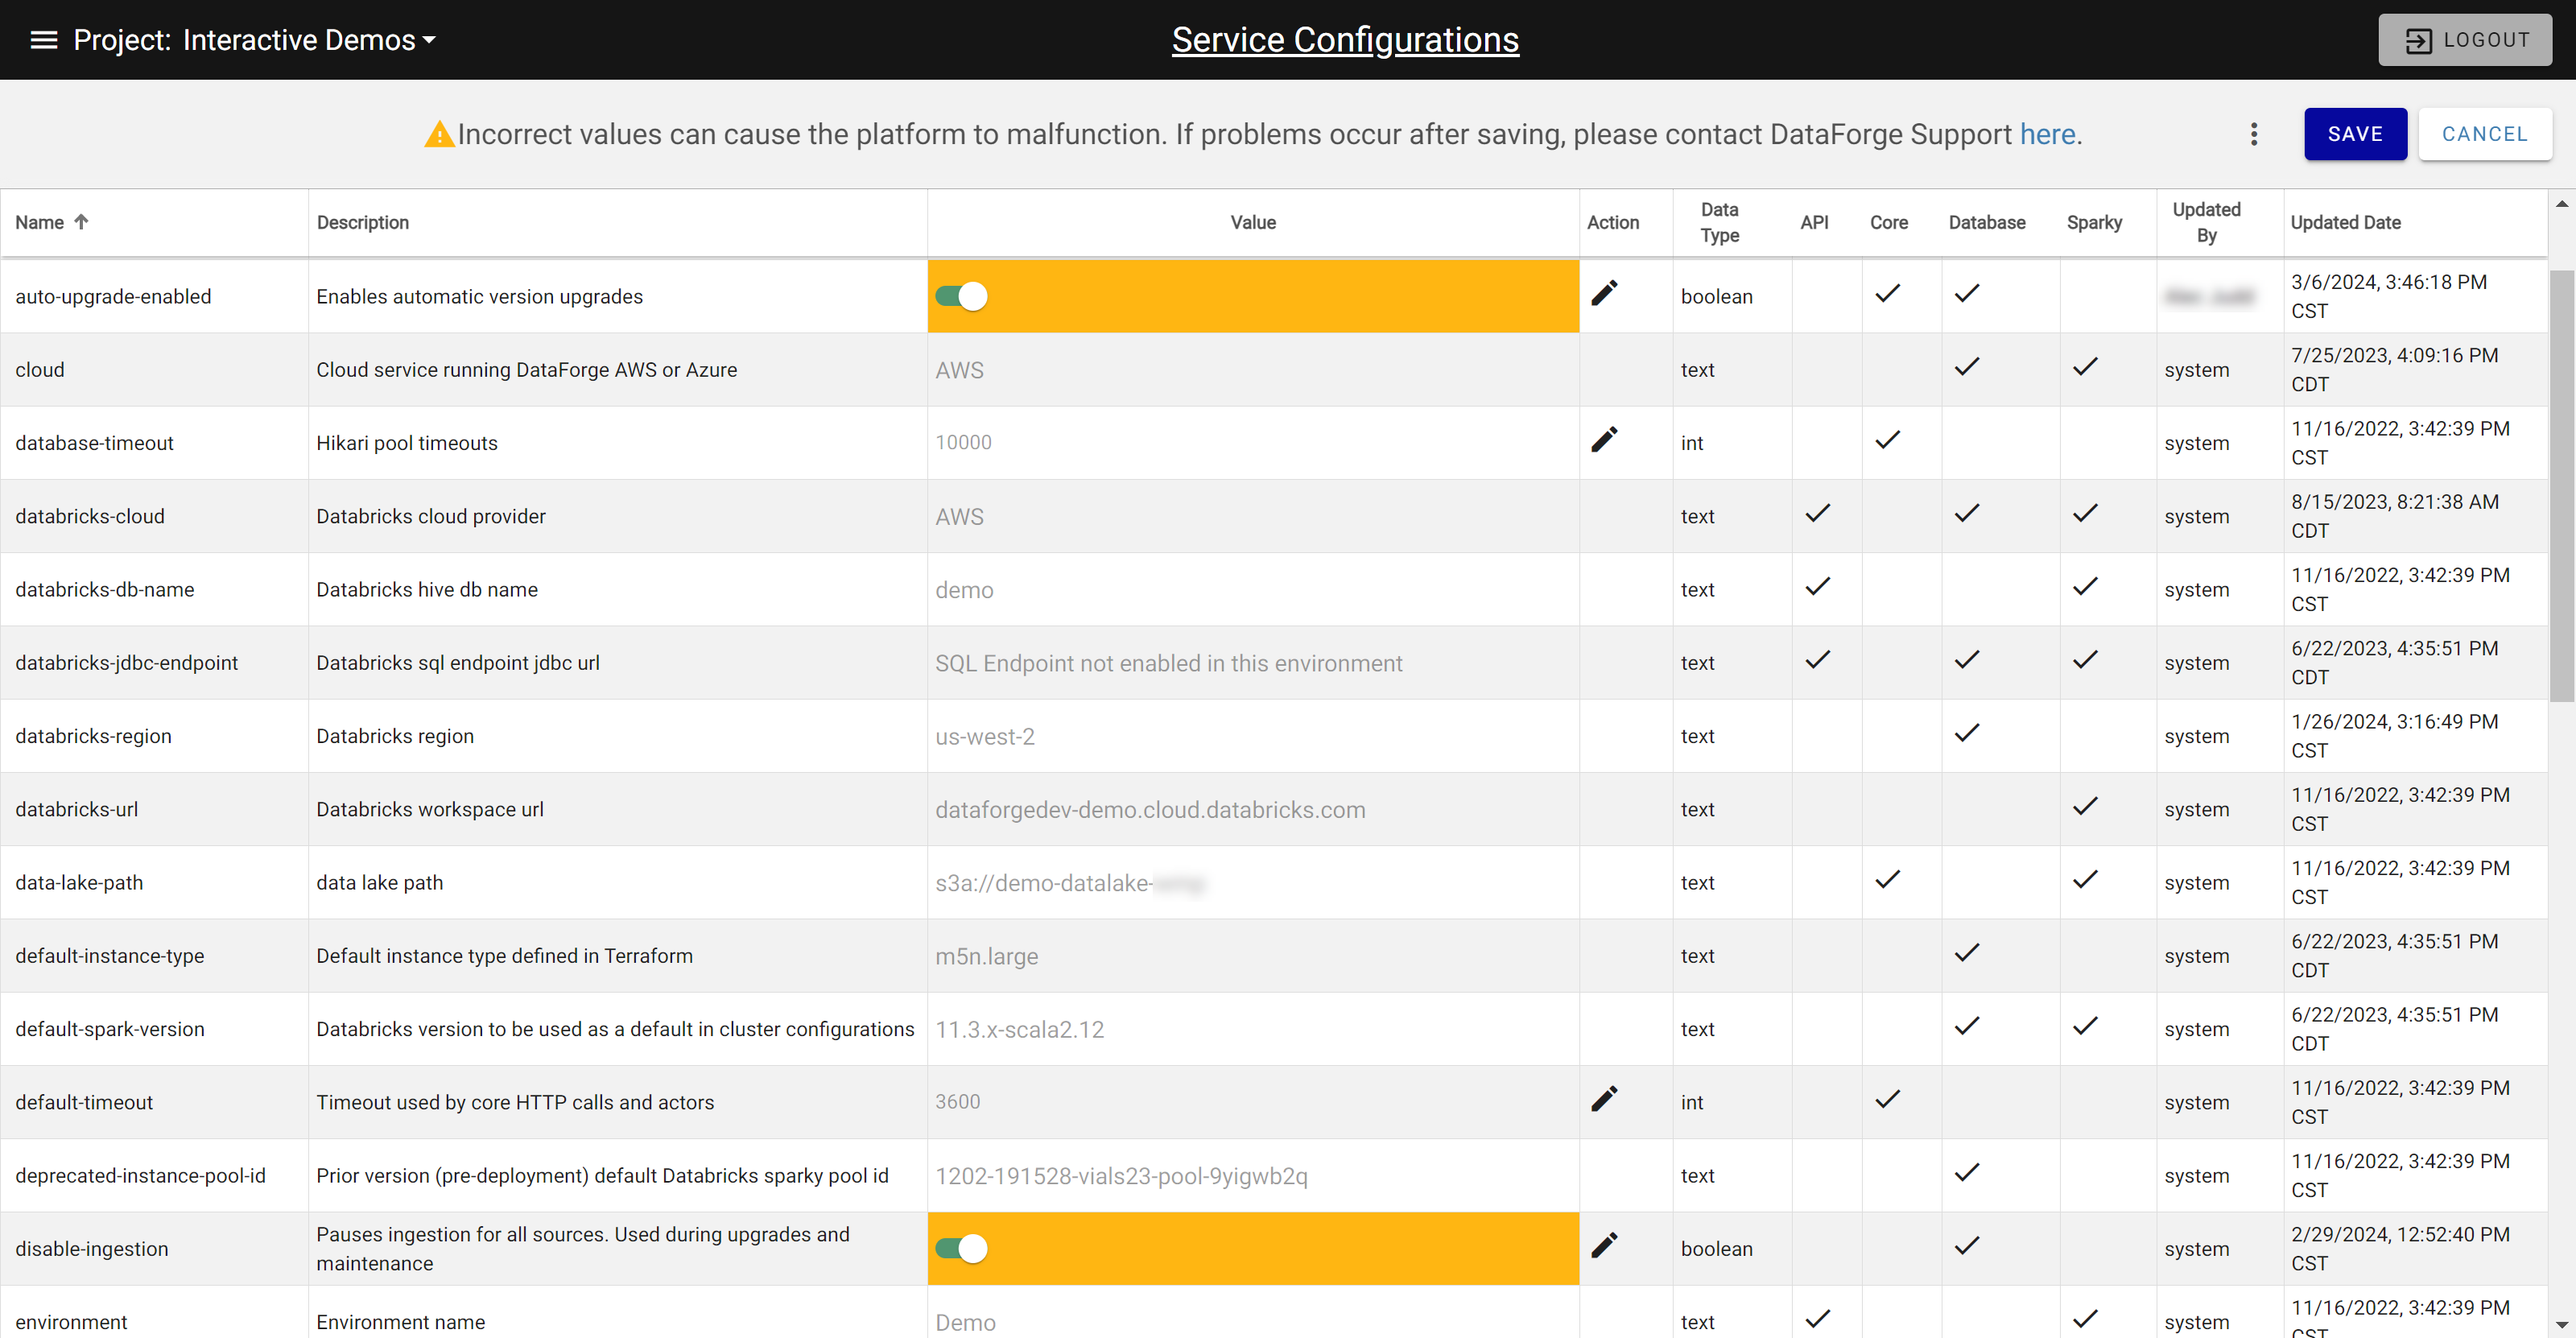Click the Sparky checkmark in cloud row

[x=2085, y=367]
